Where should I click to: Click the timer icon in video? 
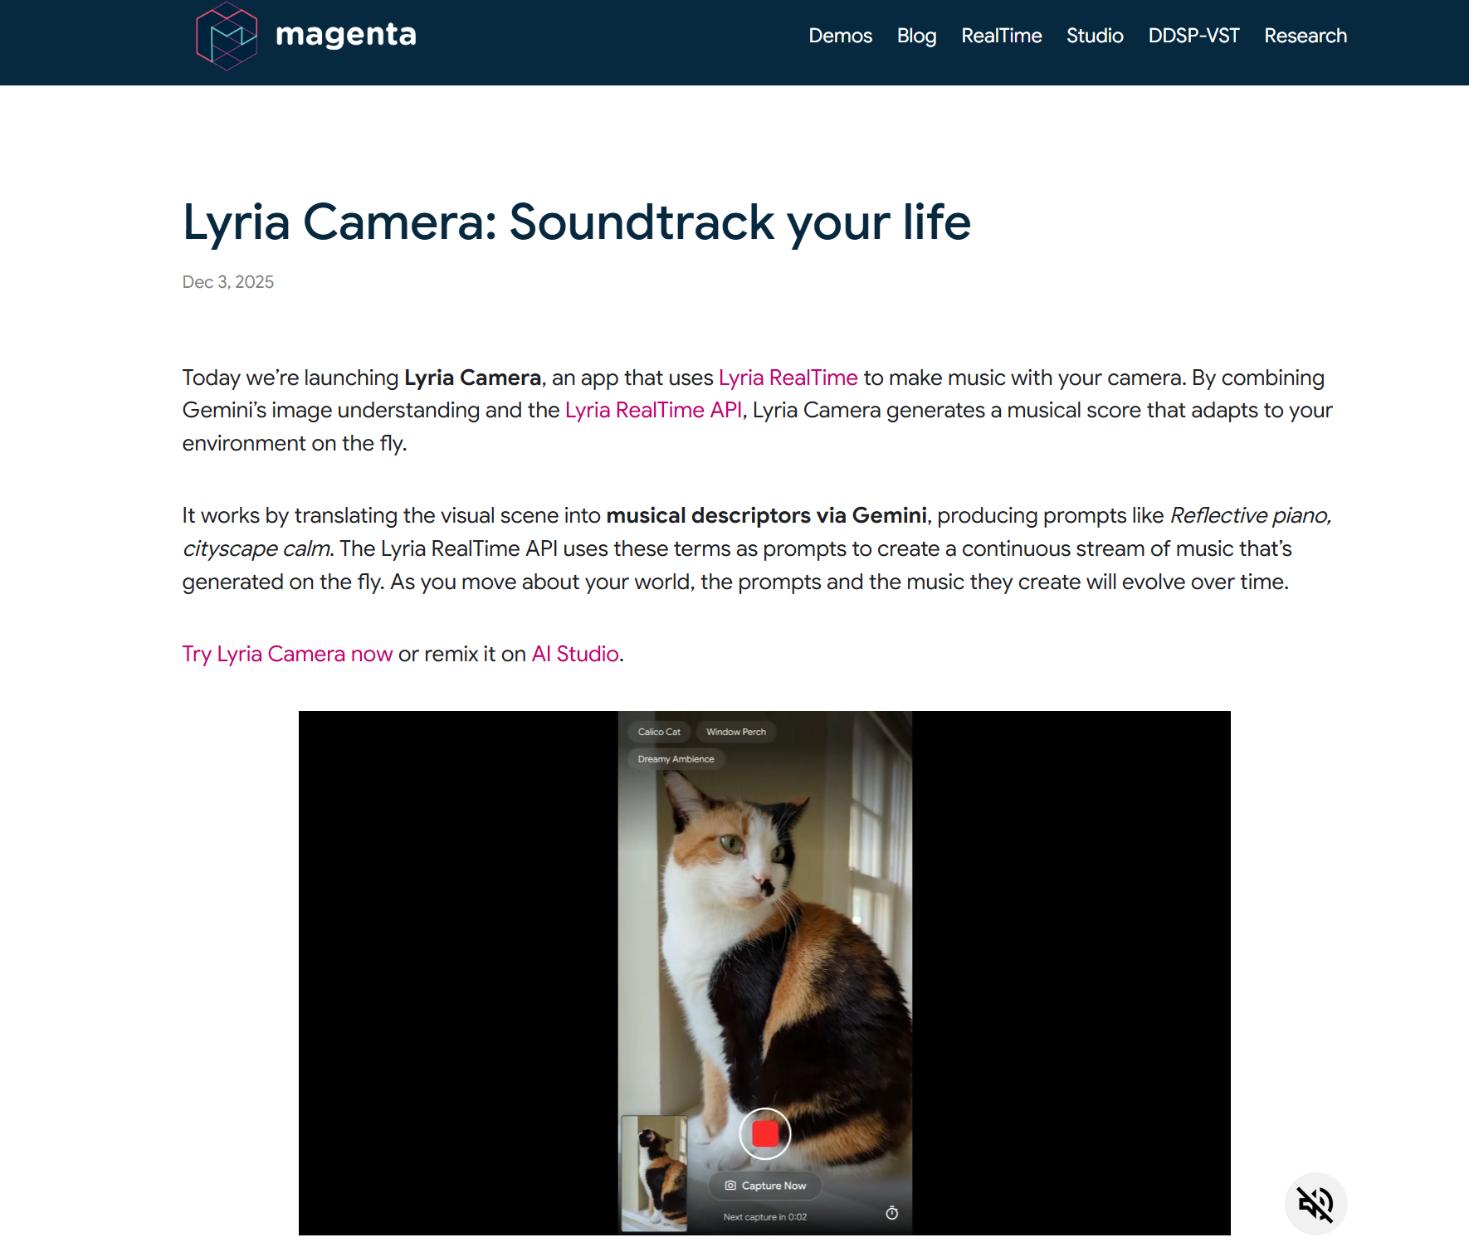(892, 1213)
